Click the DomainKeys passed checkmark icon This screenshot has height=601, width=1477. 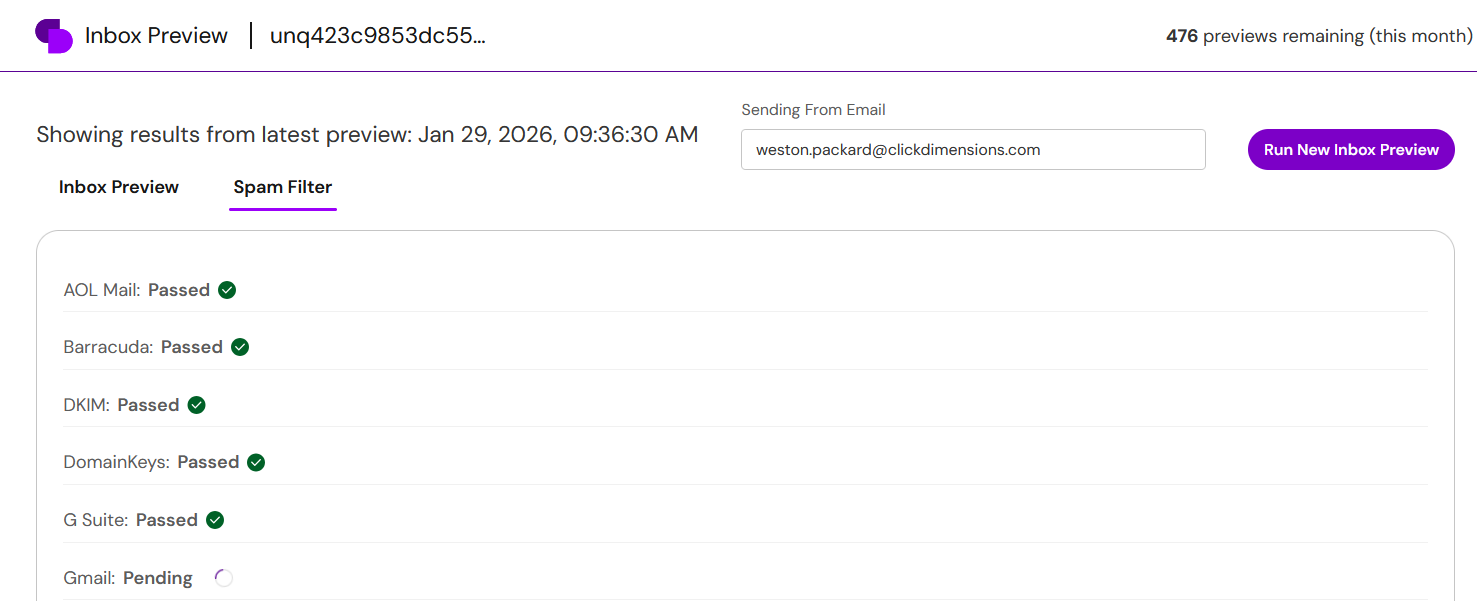coord(256,462)
